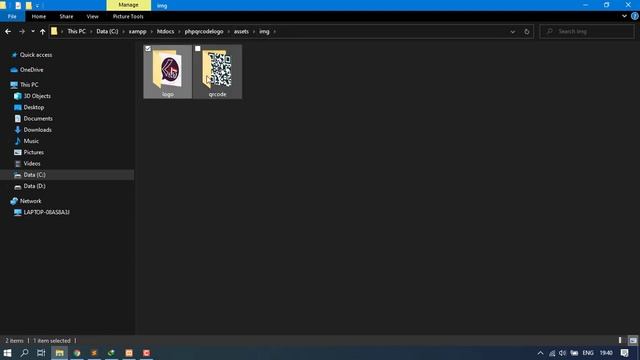Image resolution: width=640 pixels, height=360 pixels.
Task: Open the Windows Start menu
Action: tap(7, 353)
